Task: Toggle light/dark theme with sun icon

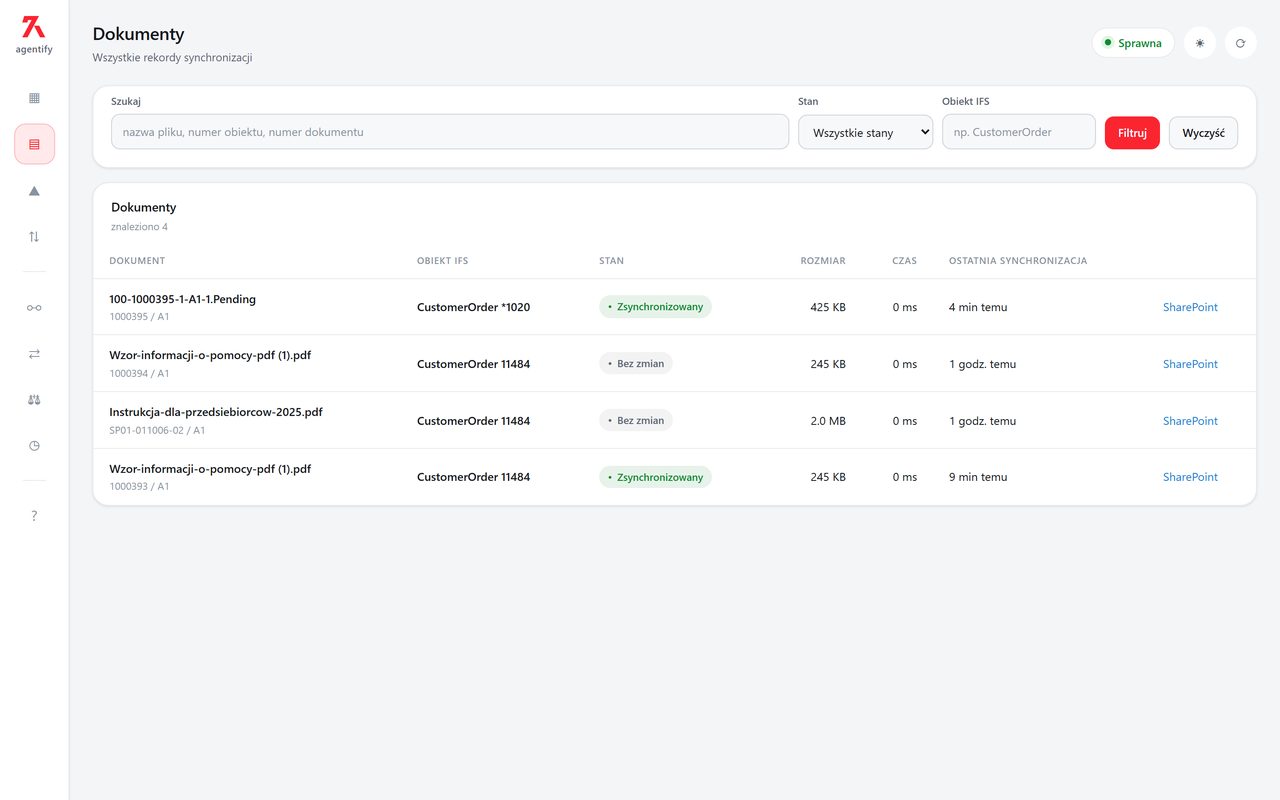Action: tap(1200, 43)
